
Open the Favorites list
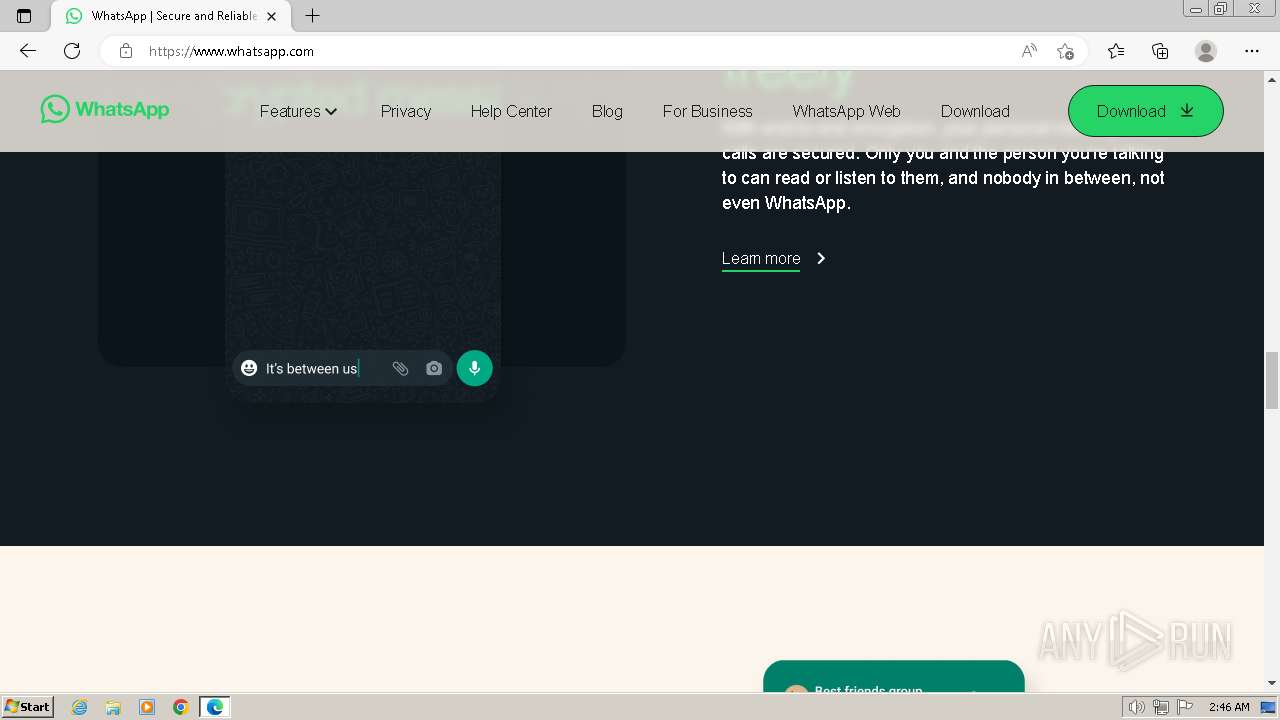1116,51
